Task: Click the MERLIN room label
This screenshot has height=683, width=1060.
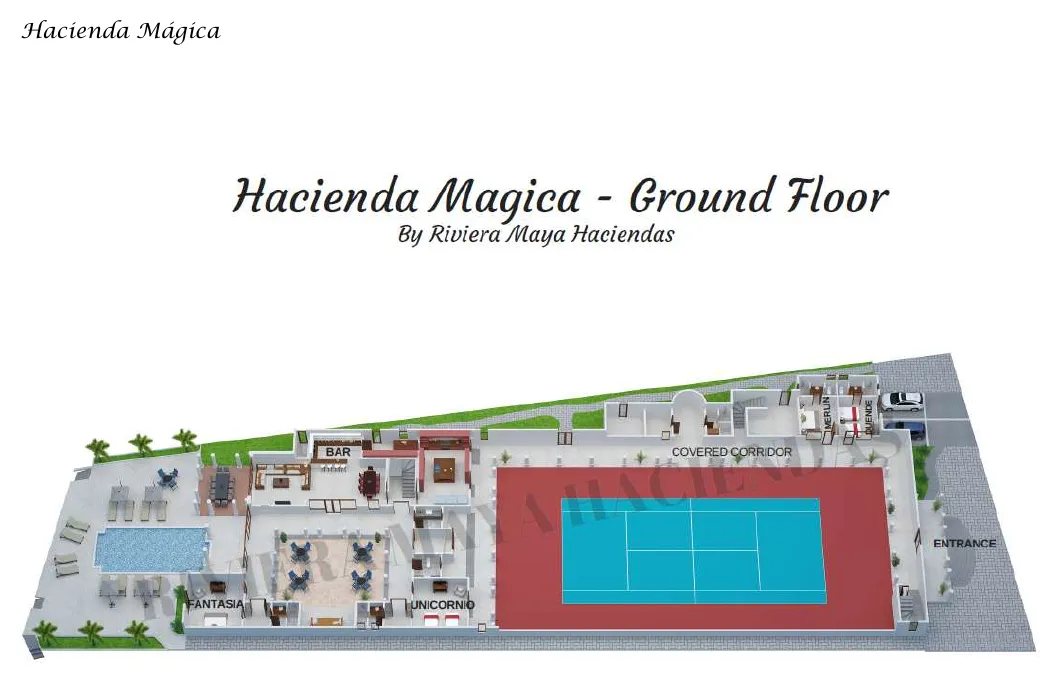Action: 826,412
